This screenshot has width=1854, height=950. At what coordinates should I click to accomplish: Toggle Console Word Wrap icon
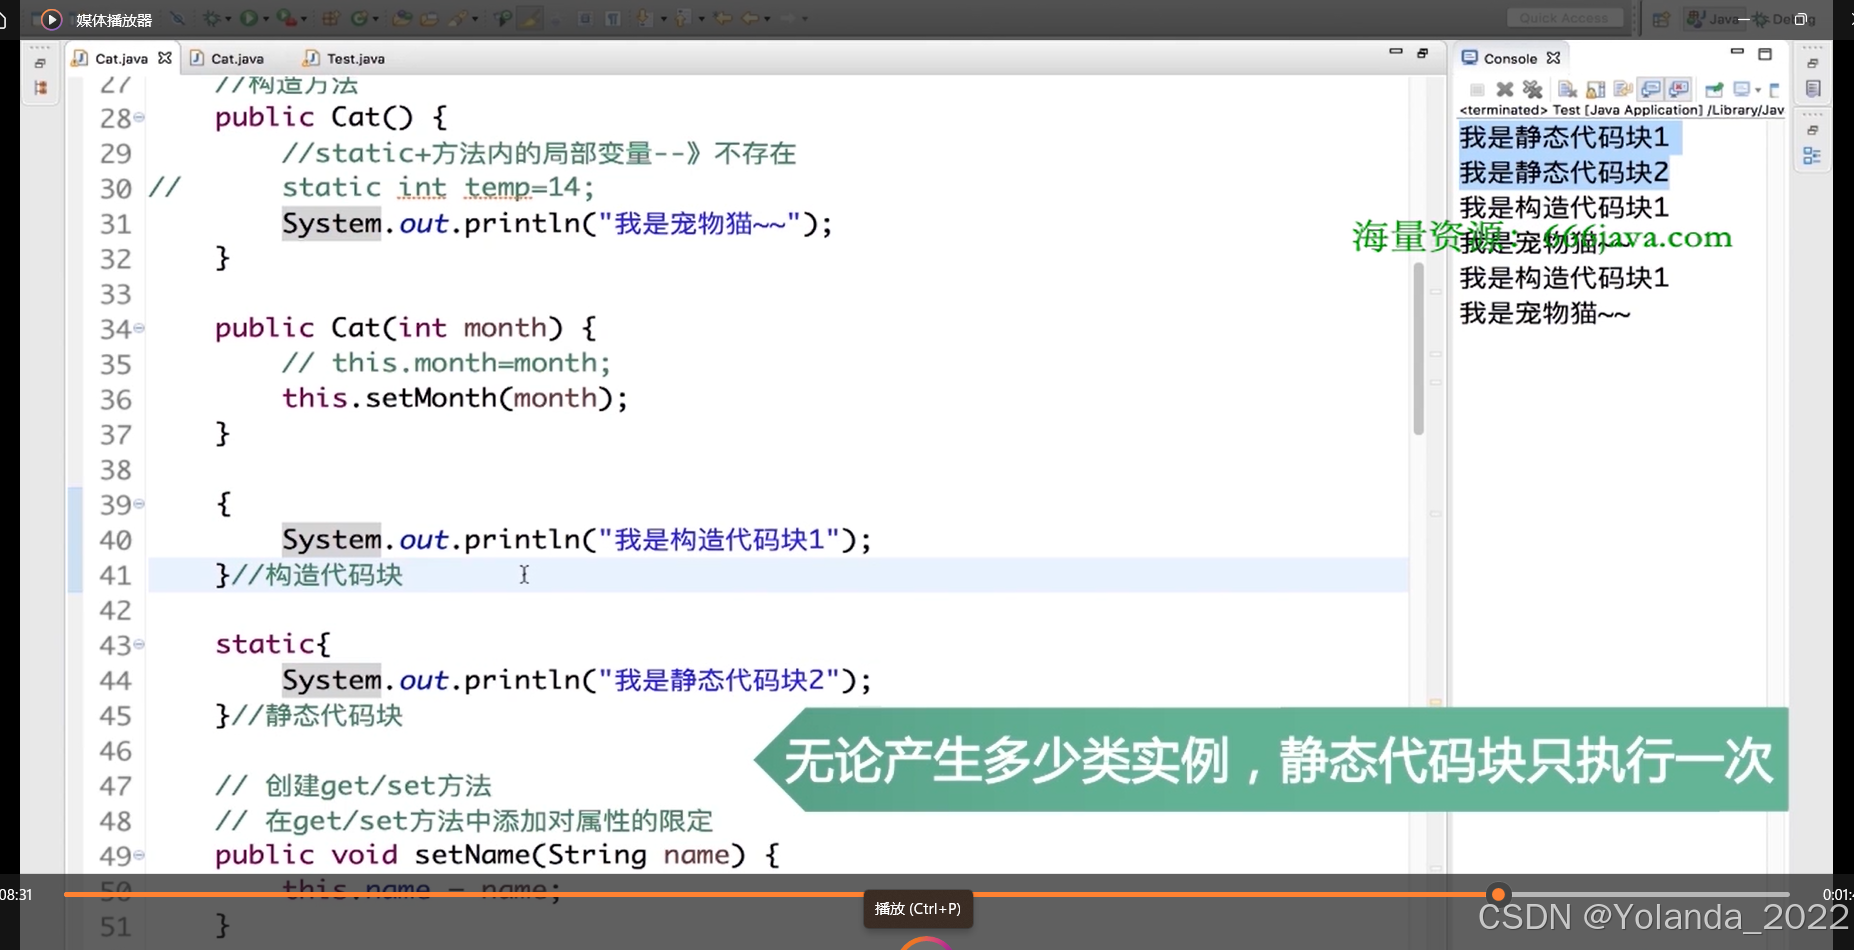point(1623,89)
